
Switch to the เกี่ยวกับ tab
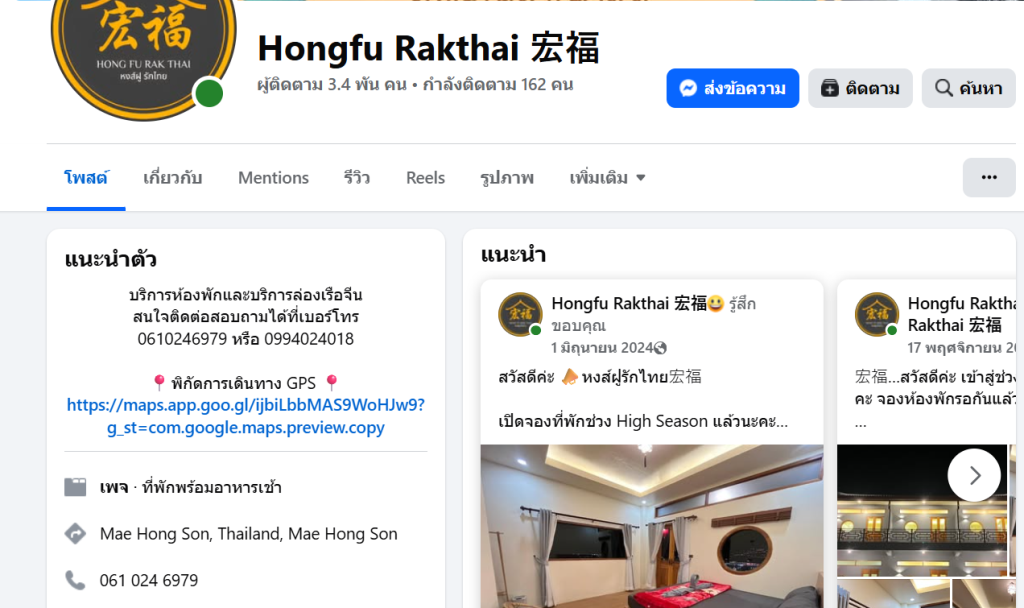tap(172, 178)
